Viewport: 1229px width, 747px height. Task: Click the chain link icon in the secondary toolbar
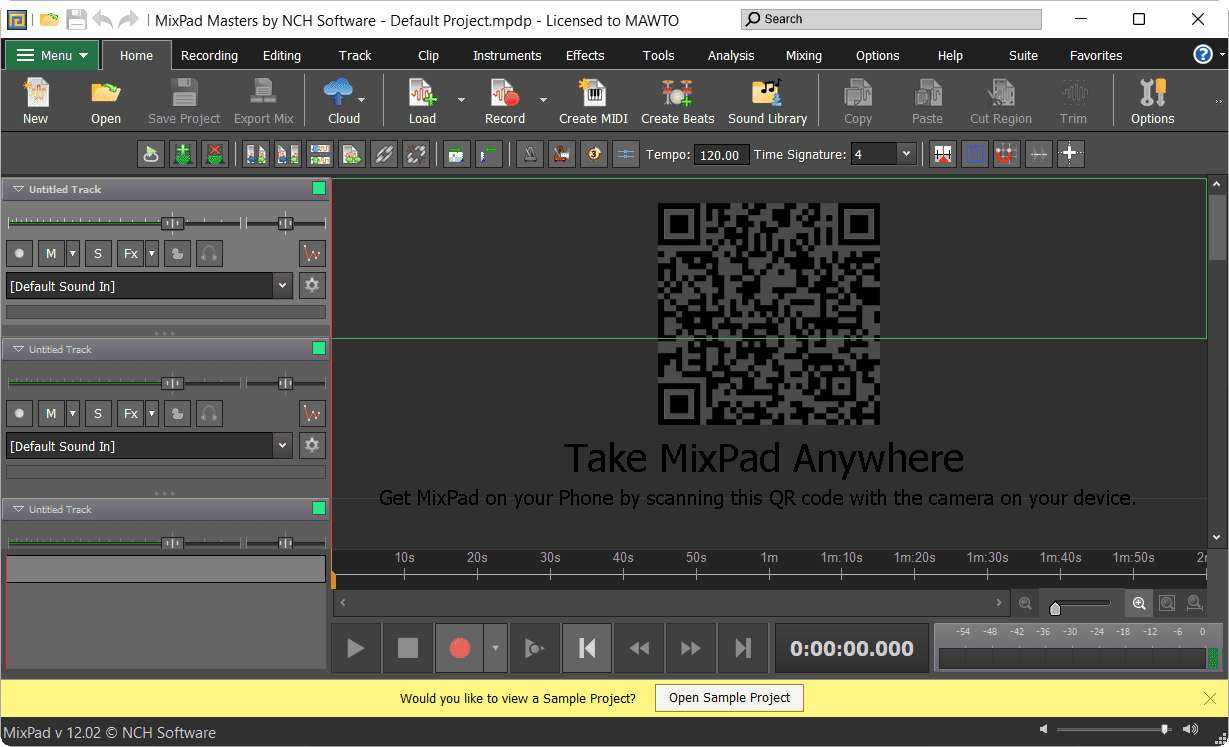tap(384, 154)
